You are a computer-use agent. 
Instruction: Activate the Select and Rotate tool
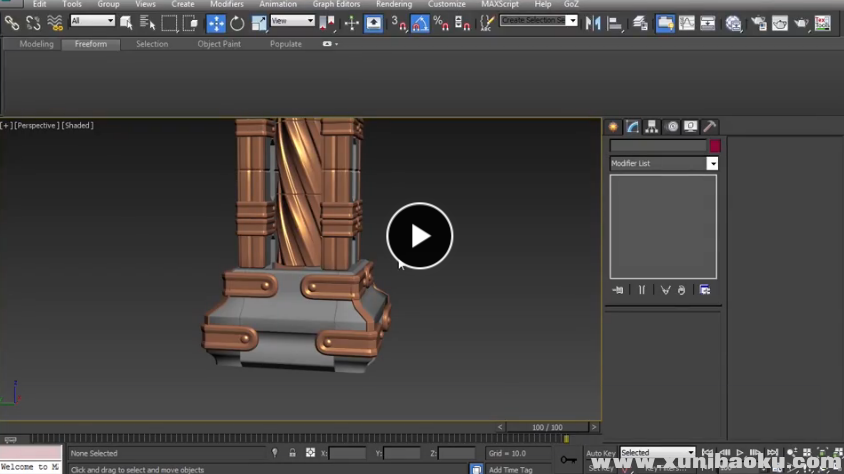tap(237, 23)
